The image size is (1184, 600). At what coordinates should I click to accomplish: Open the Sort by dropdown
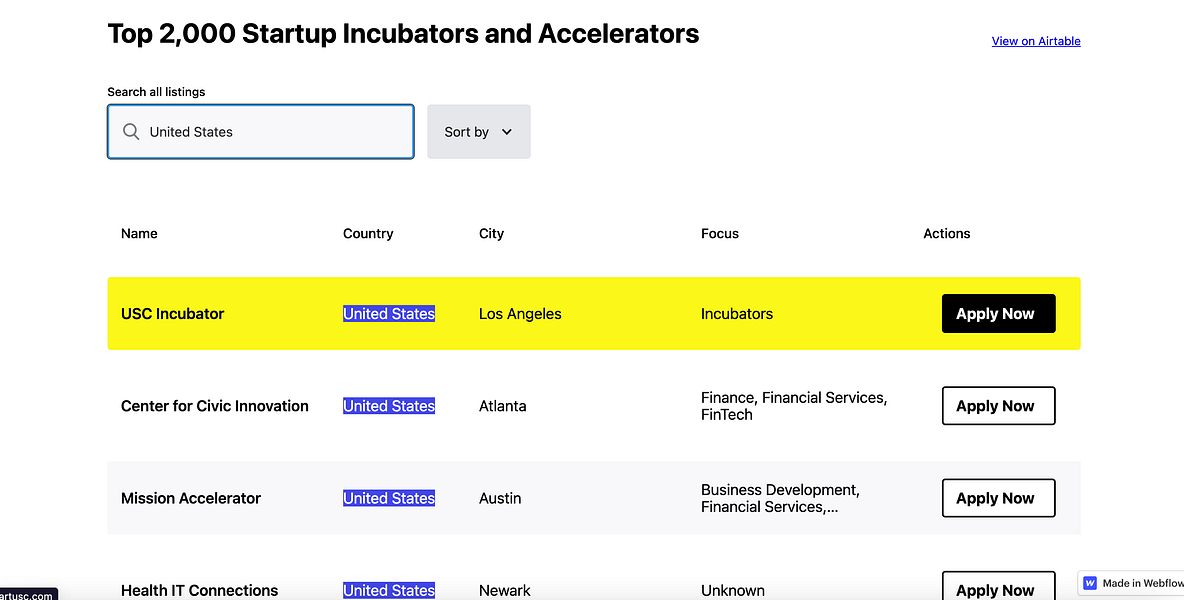pyautogui.click(x=478, y=131)
